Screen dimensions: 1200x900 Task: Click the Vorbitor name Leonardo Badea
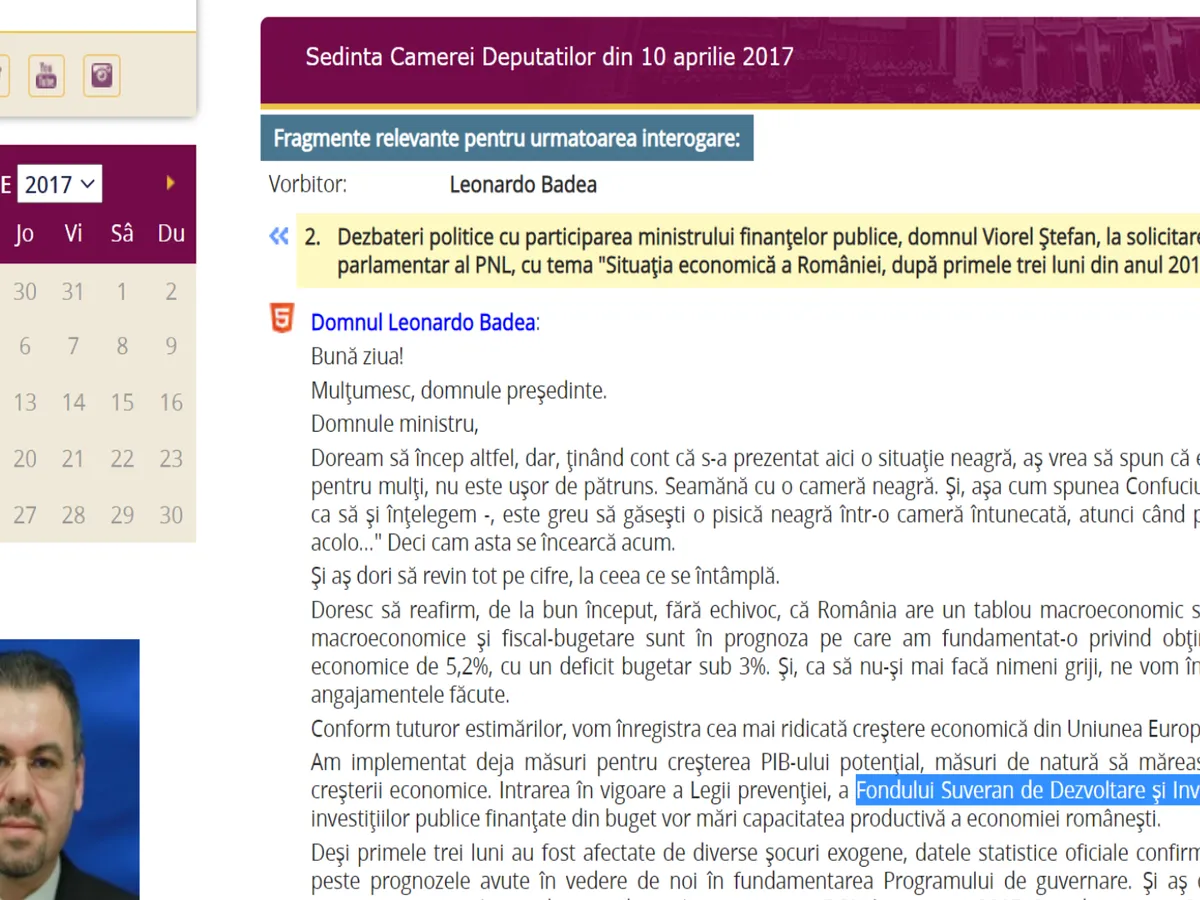coord(523,185)
